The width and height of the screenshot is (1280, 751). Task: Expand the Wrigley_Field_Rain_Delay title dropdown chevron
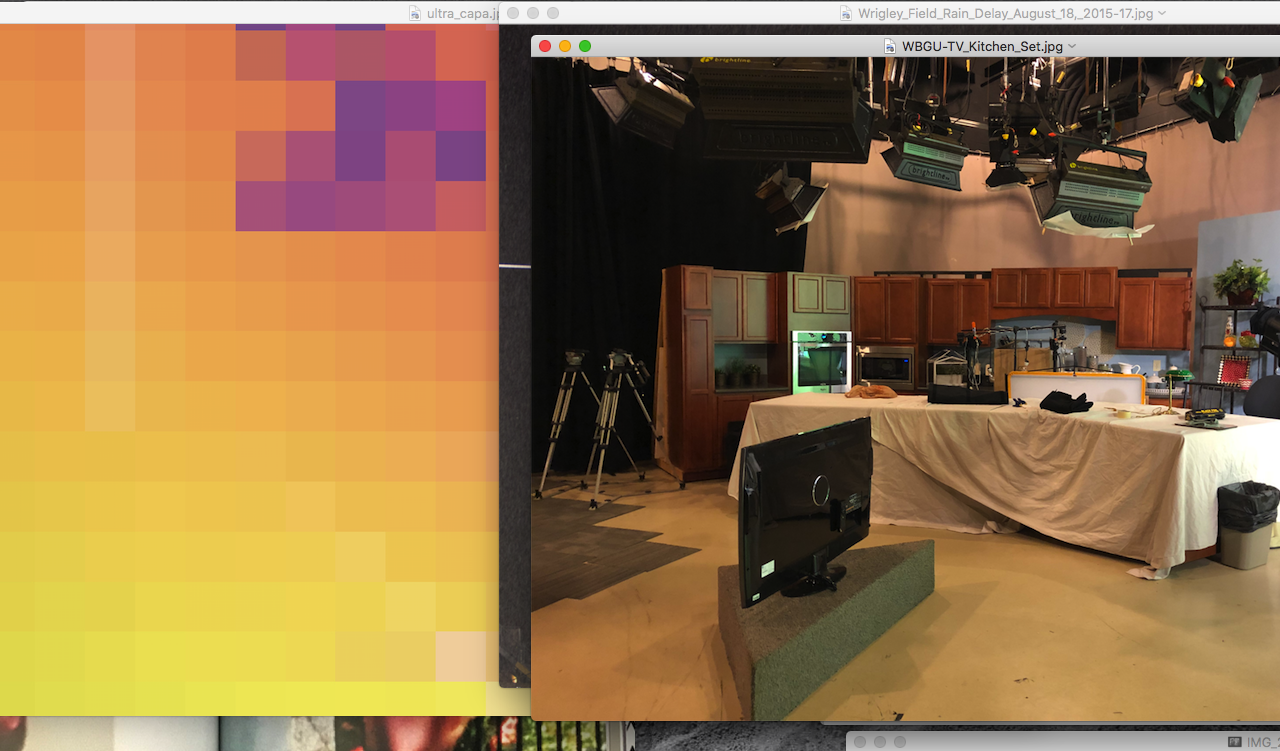tap(1161, 13)
